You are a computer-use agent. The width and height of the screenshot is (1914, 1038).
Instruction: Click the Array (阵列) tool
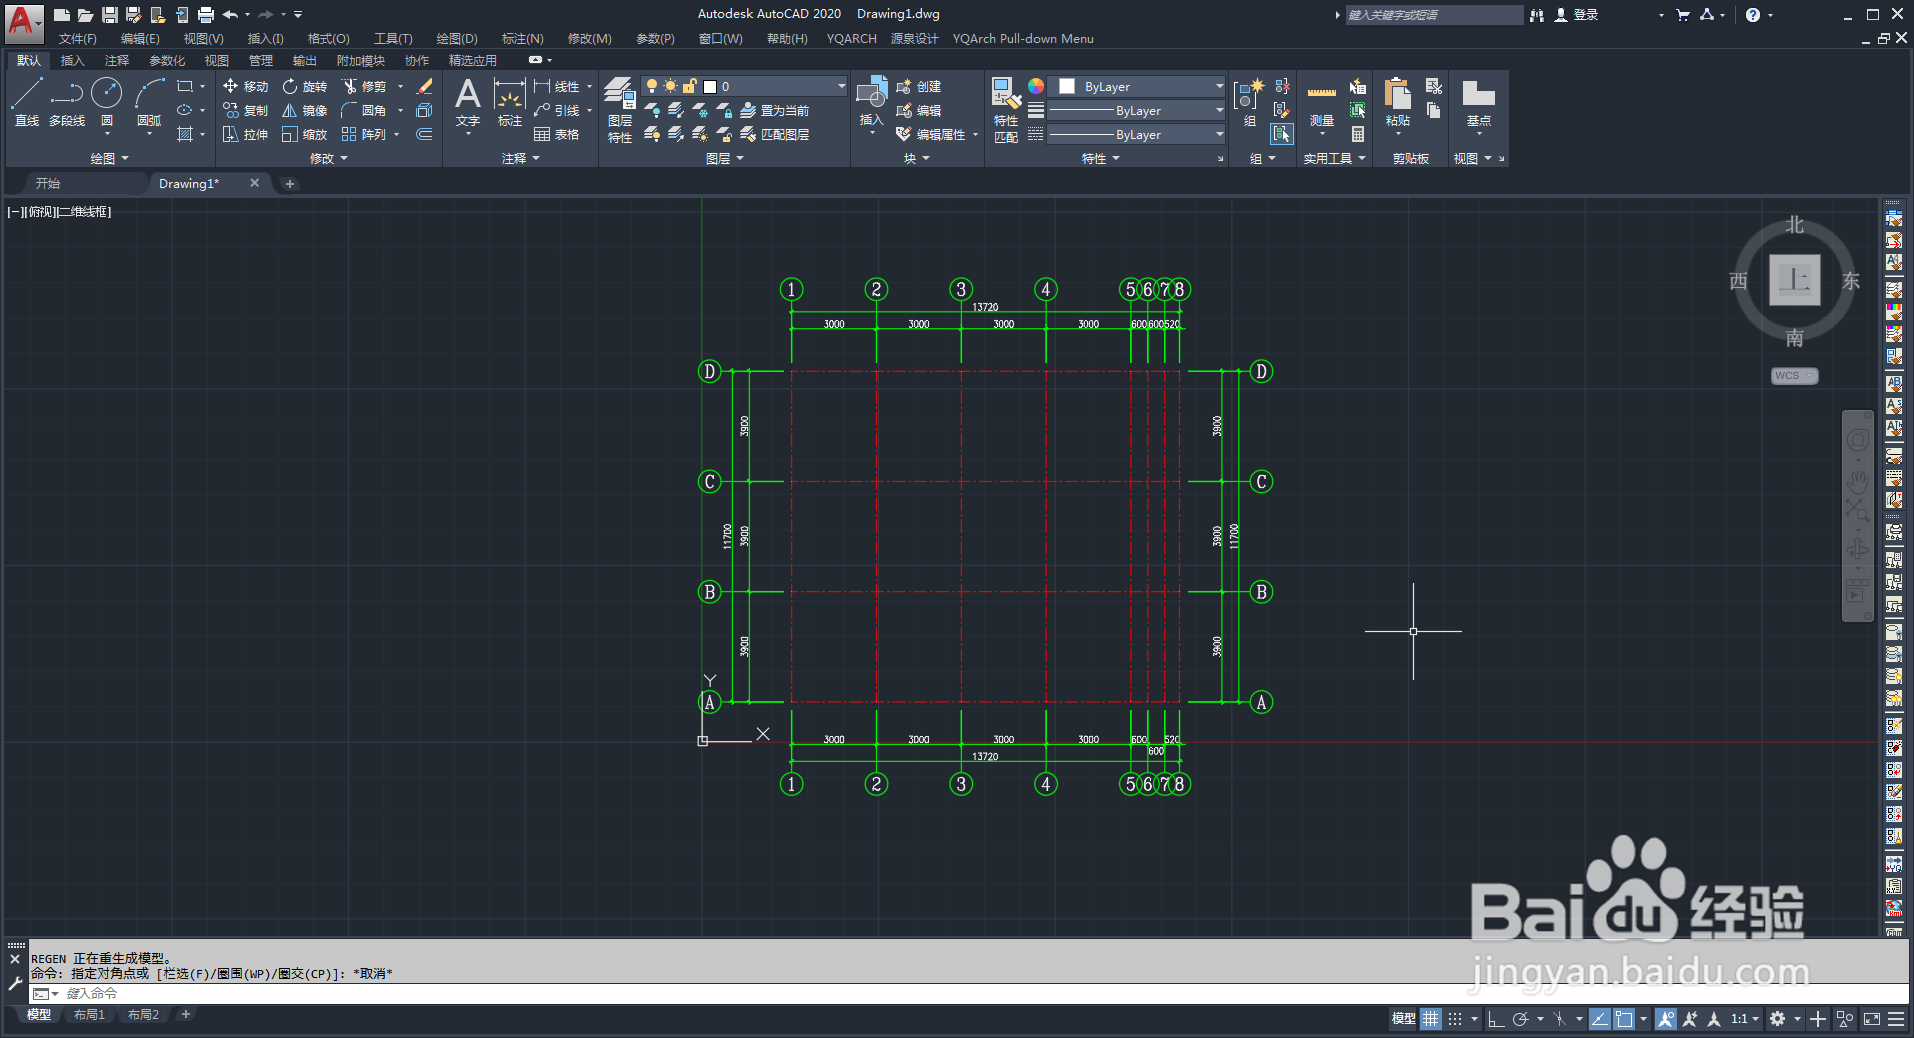(x=364, y=134)
